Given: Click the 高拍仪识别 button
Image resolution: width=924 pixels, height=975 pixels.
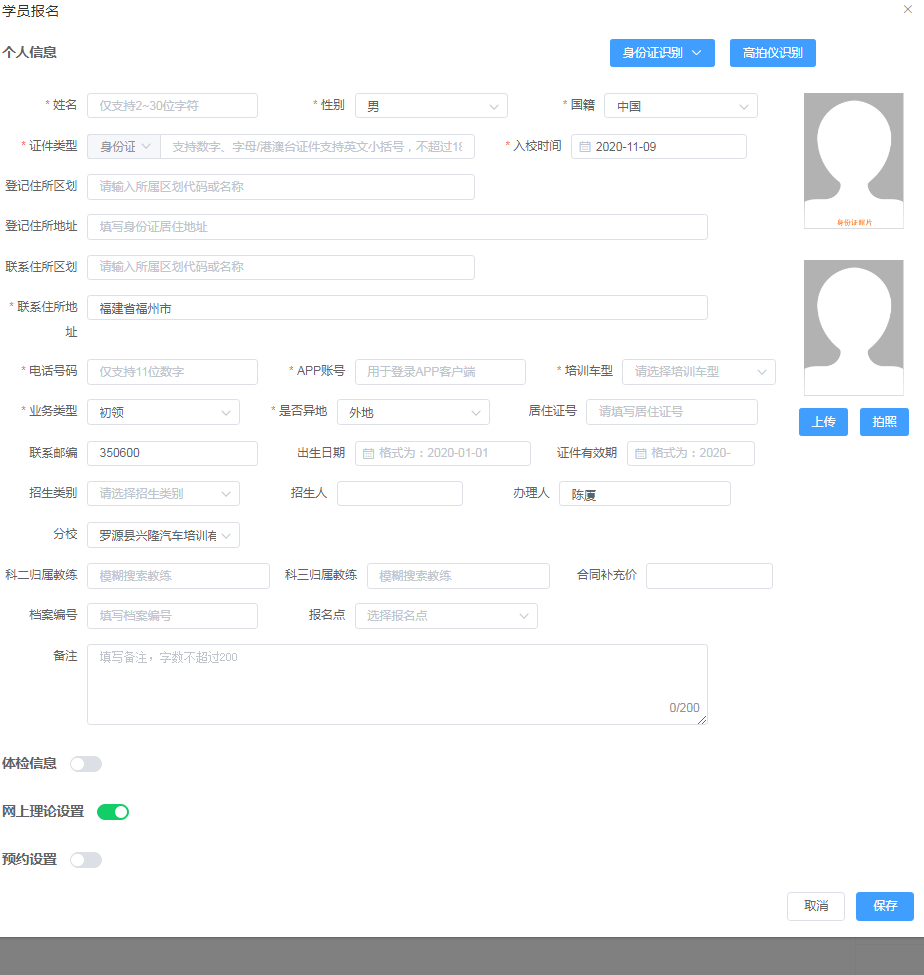Looking at the screenshot, I should [x=772, y=53].
